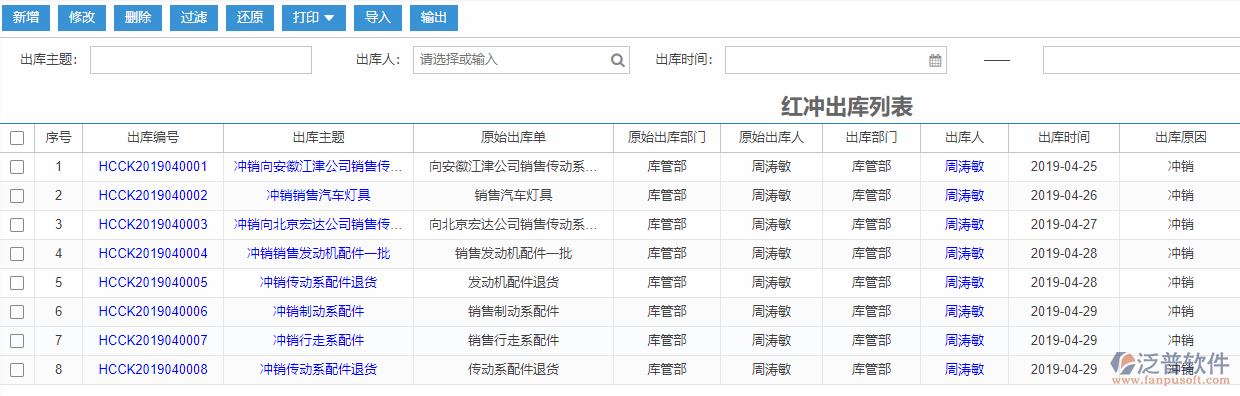
Task: Open the calendar icon in 出库时间 field
Action: 935,60
